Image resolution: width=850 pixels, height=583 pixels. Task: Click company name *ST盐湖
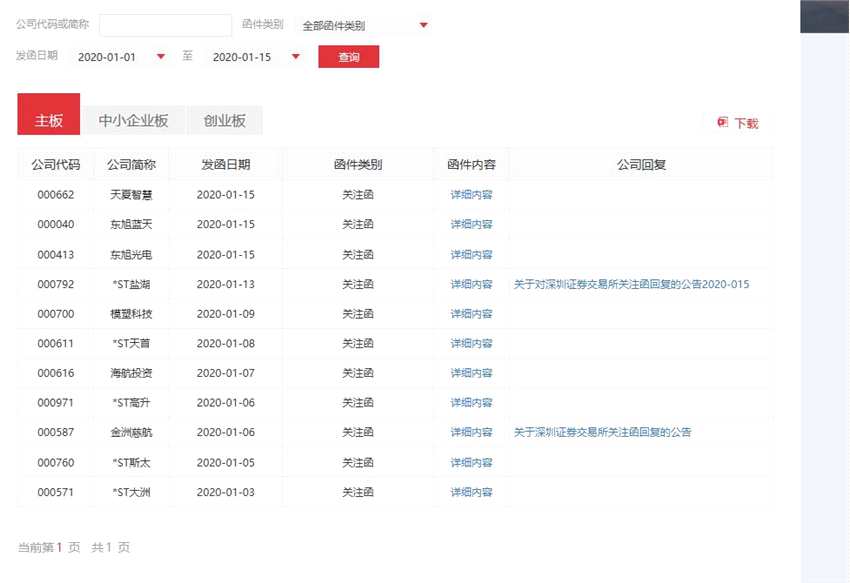[131, 284]
